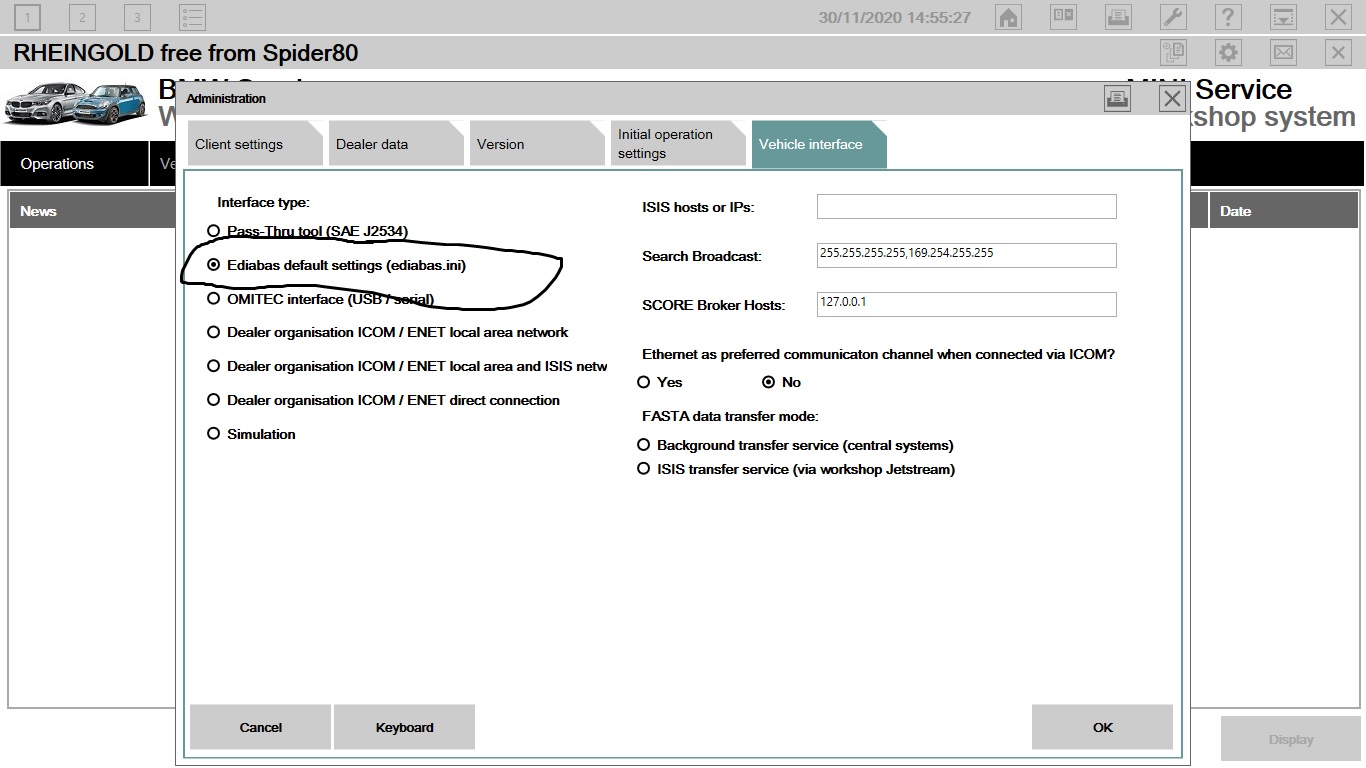
Task: Click the Display button in main window
Action: [x=1291, y=740]
